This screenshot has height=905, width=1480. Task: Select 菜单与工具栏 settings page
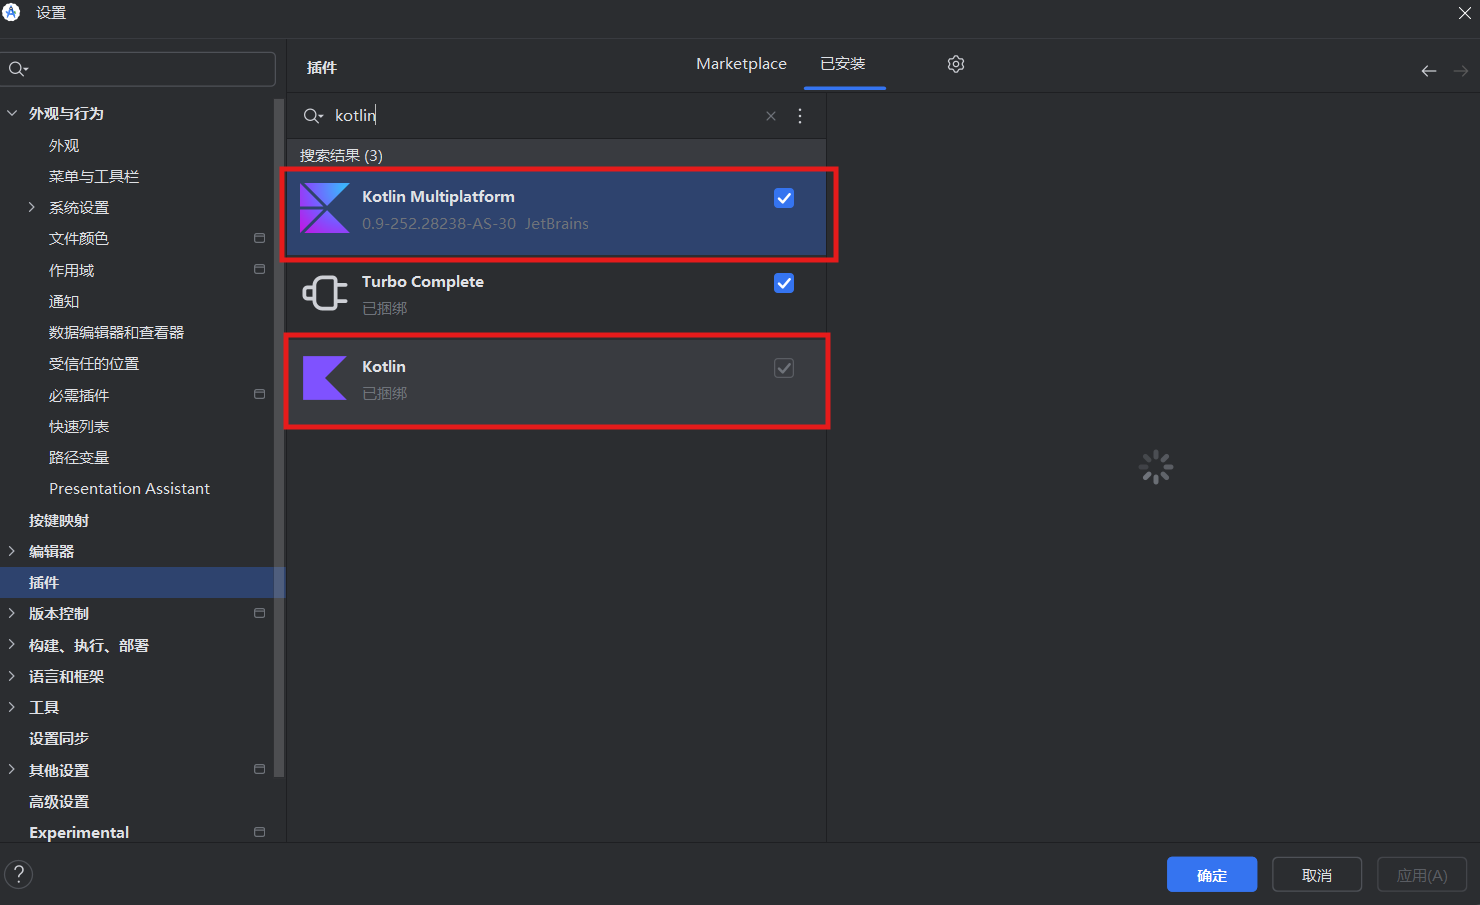[x=94, y=176]
